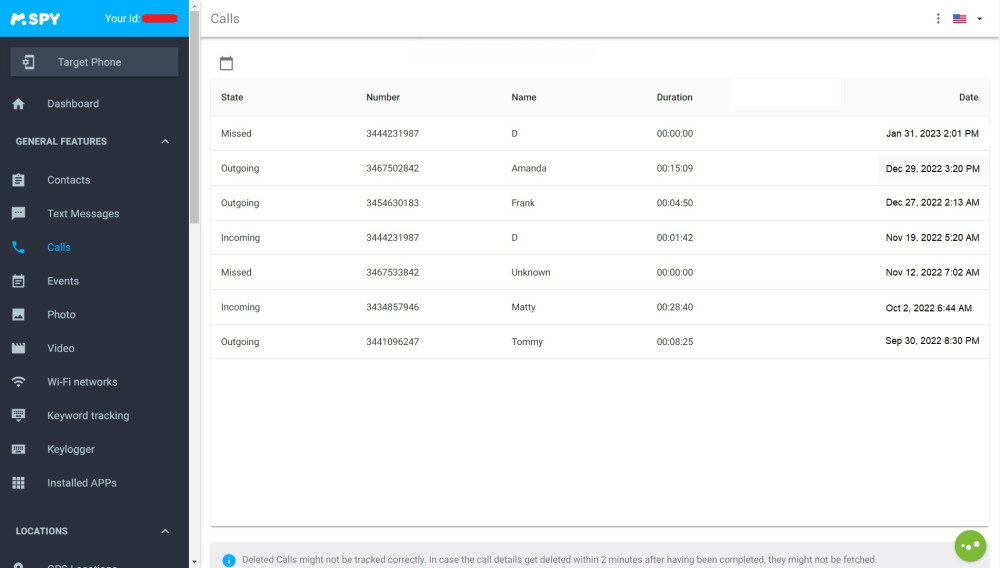Click the green chat support bubble
The image size is (1000, 568).
click(970, 545)
